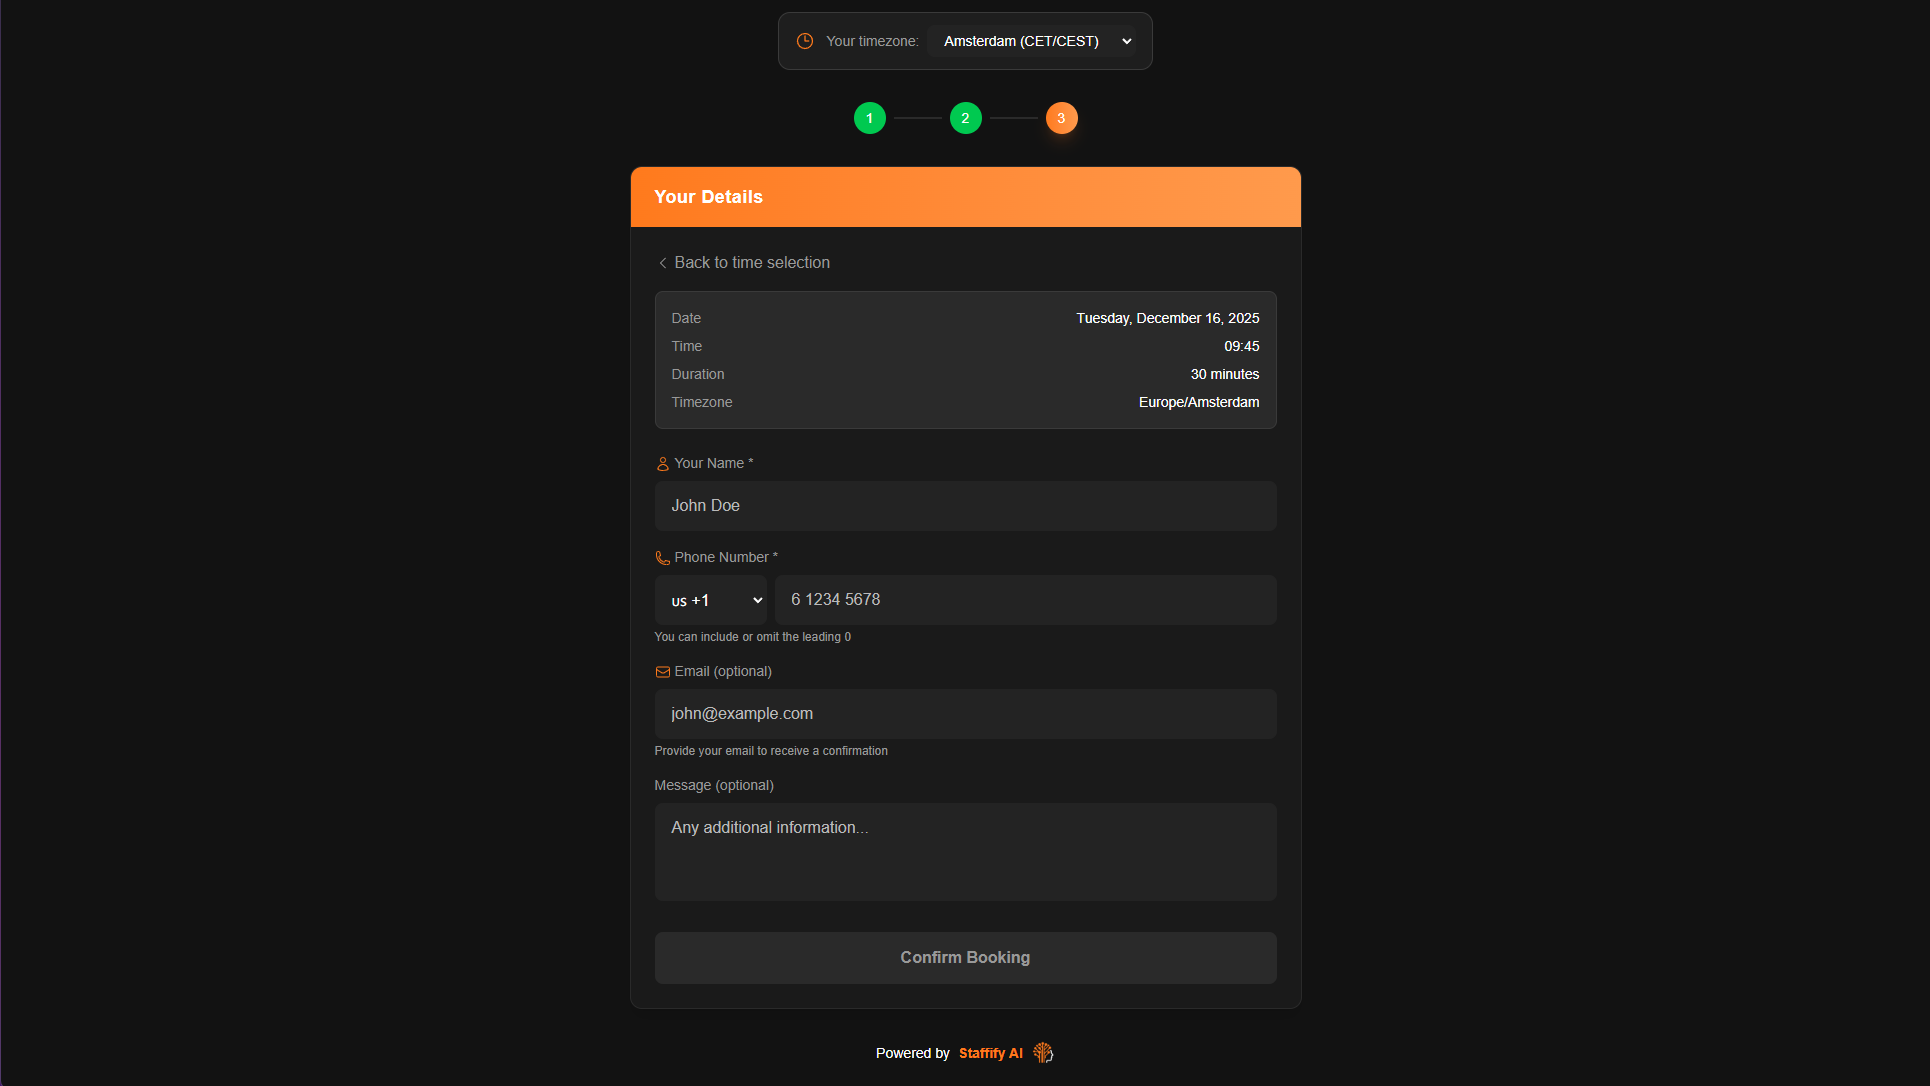This screenshot has width=1930, height=1086.
Task: Open the Amsterdam (CET/CEST) timezone dropdown
Action: click(x=1036, y=41)
